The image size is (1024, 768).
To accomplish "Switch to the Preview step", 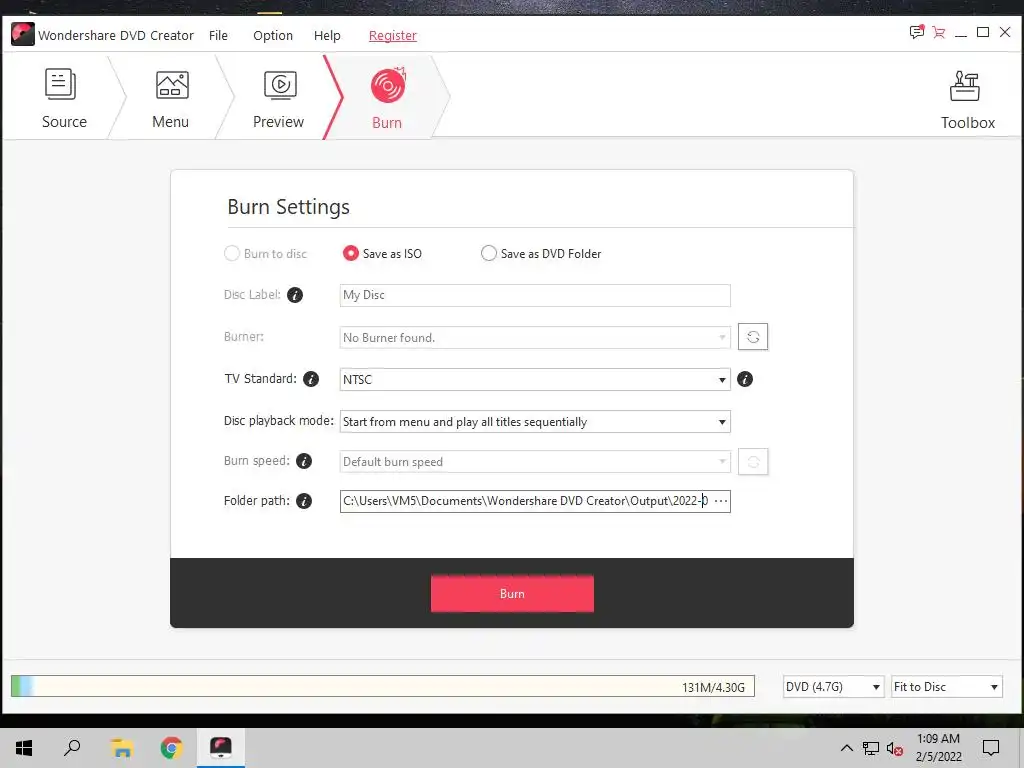I will click(279, 98).
